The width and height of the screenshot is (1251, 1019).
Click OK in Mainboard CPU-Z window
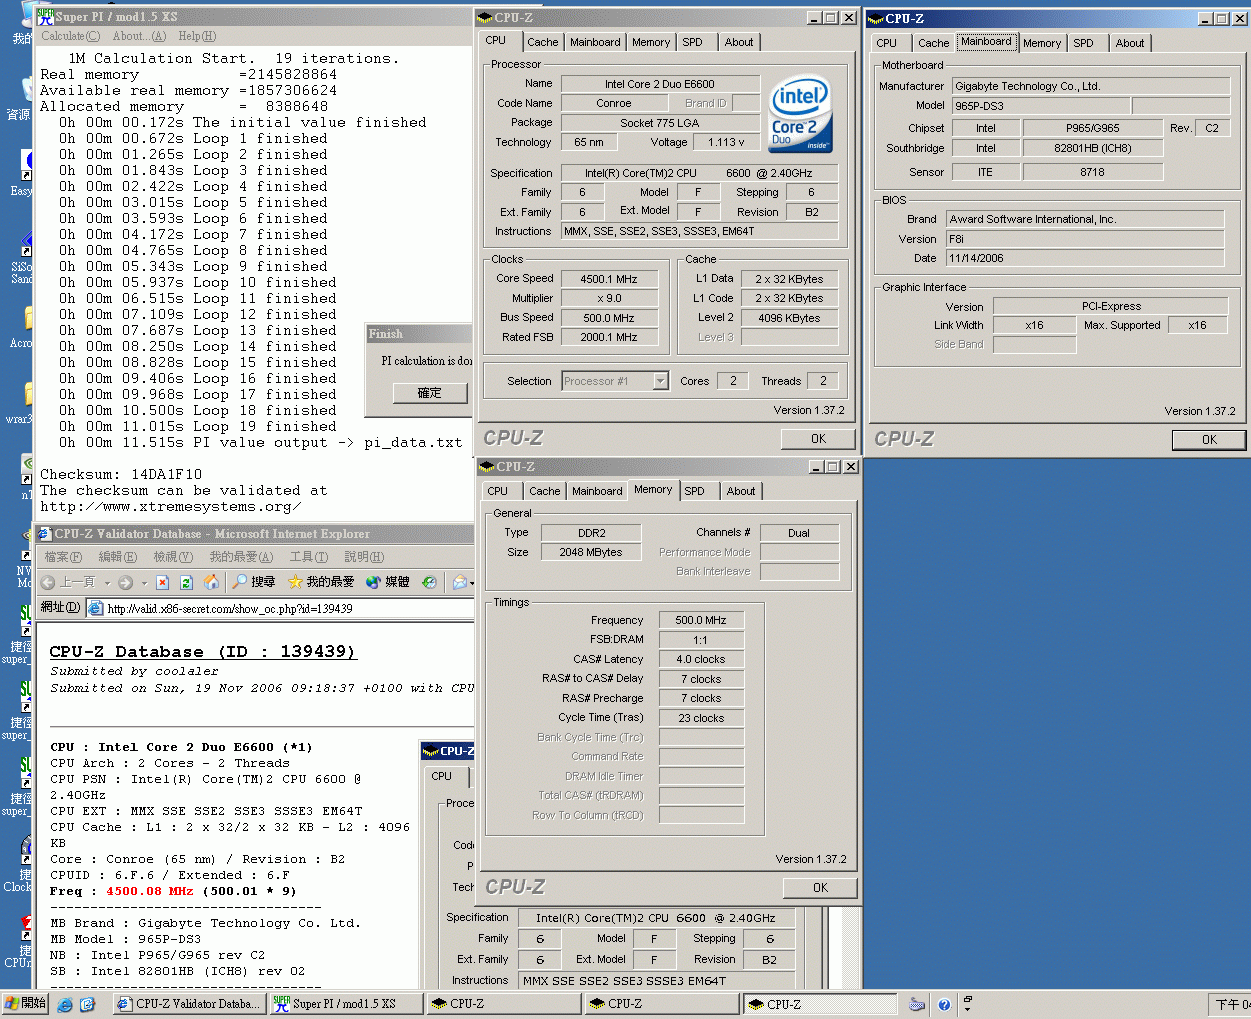coord(1209,440)
